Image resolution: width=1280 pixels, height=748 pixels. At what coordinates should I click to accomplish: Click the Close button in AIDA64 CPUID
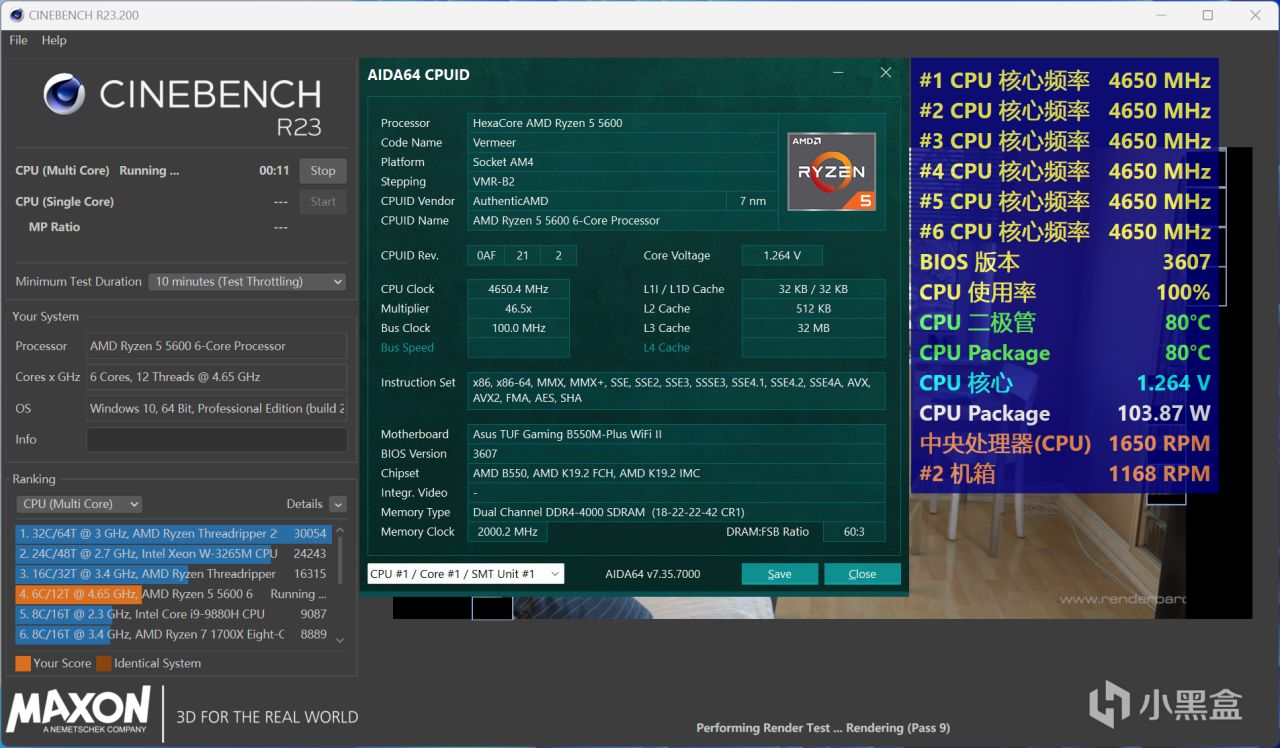point(862,574)
